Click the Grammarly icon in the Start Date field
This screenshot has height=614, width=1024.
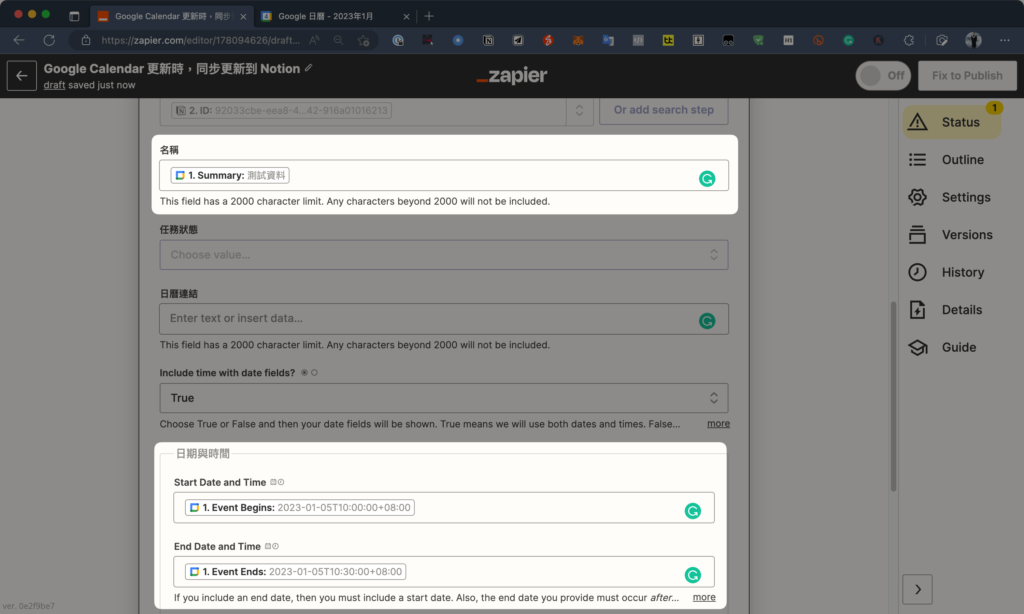[x=693, y=511]
